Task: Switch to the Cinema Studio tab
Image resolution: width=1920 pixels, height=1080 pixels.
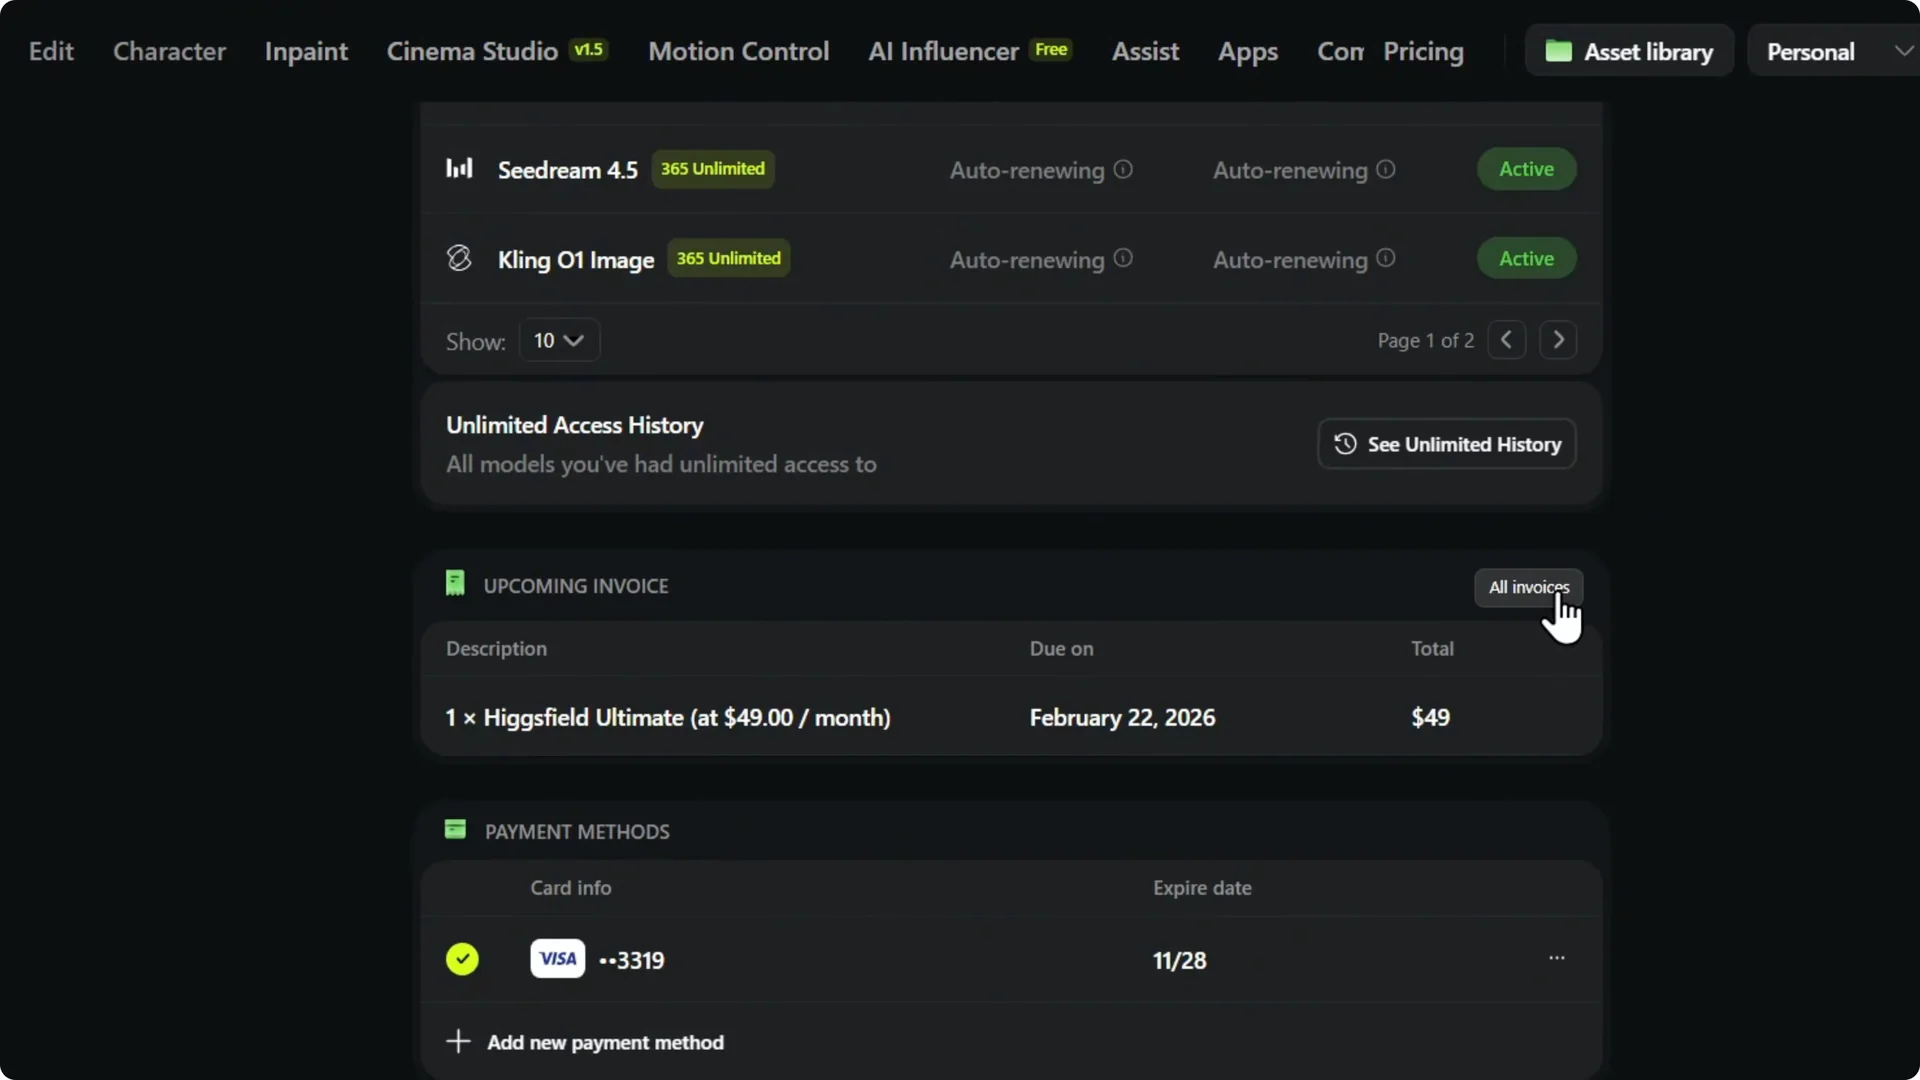Action: pos(472,51)
